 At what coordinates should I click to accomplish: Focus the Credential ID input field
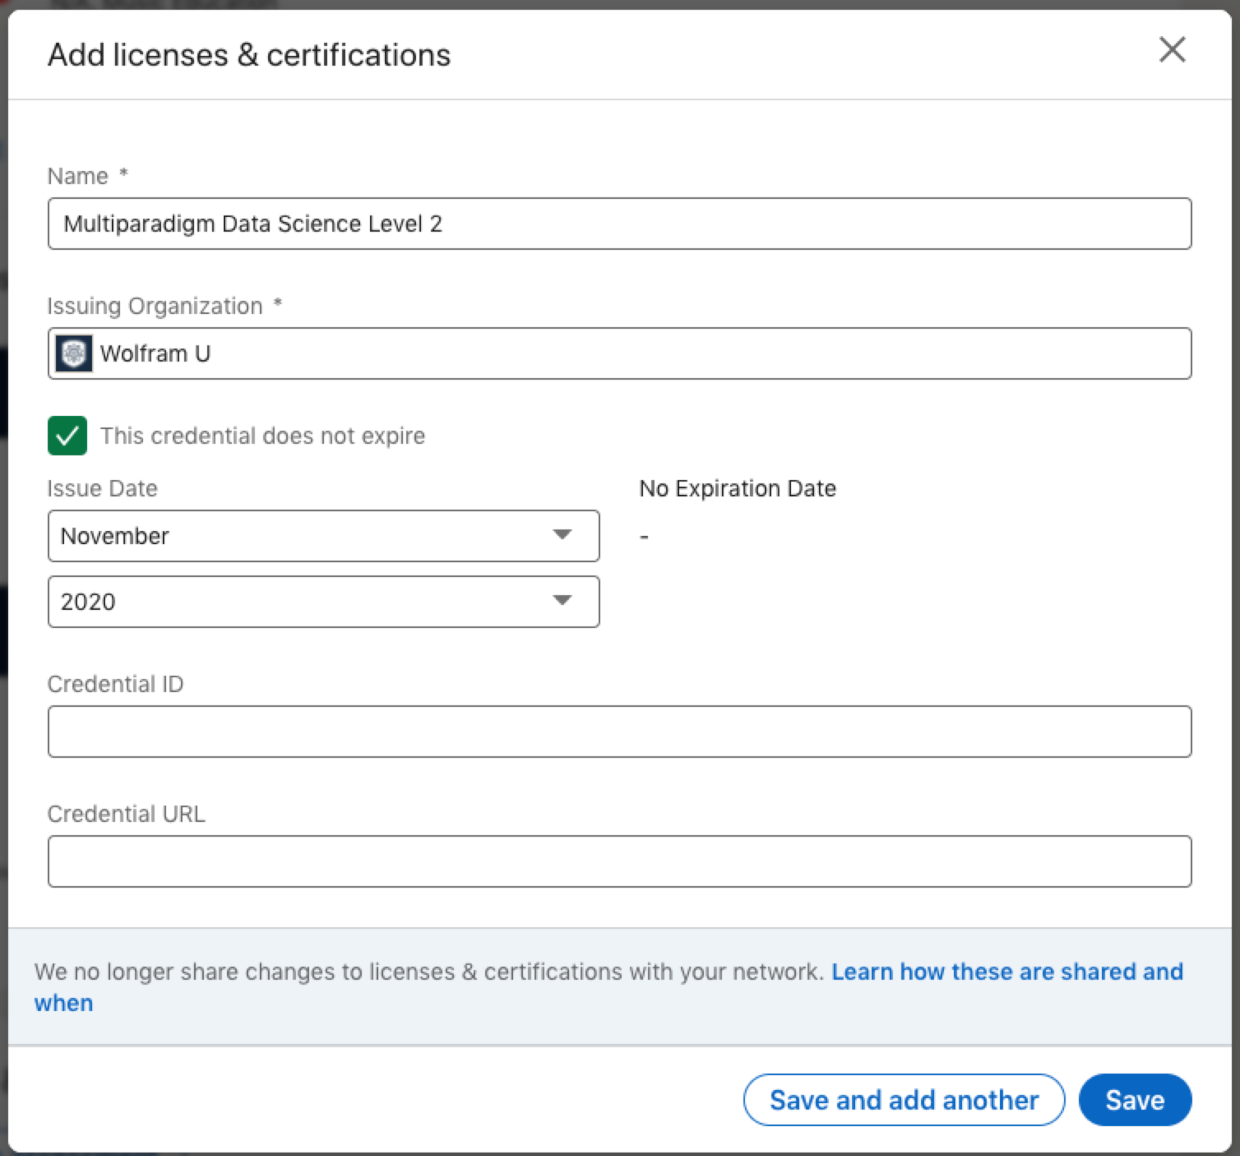click(x=620, y=732)
